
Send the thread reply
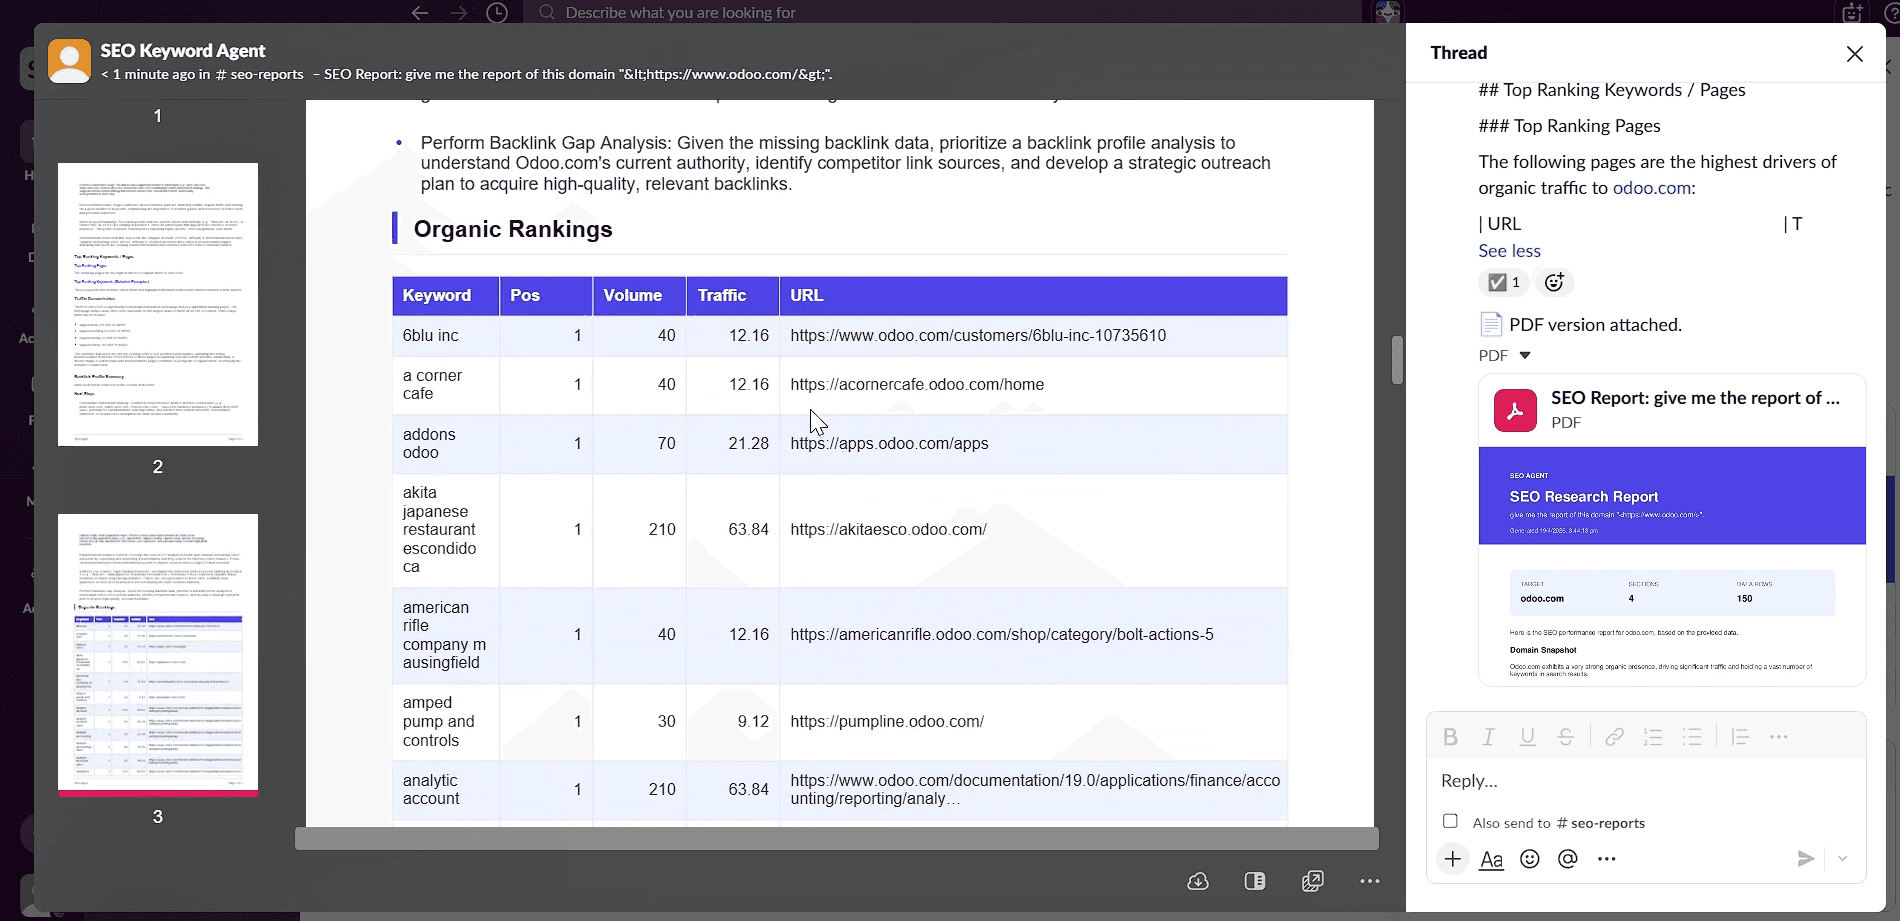(x=1805, y=859)
